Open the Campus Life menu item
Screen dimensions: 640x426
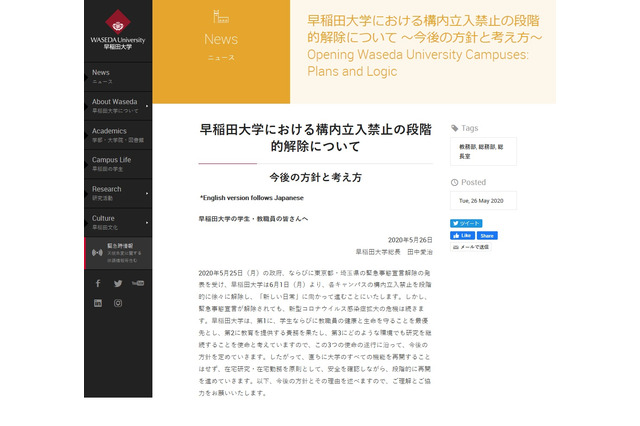[118, 164]
